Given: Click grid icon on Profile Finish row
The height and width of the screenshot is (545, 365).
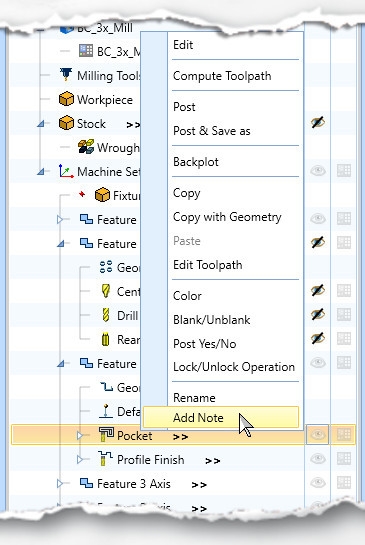Looking at the screenshot, I should (343, 458).
